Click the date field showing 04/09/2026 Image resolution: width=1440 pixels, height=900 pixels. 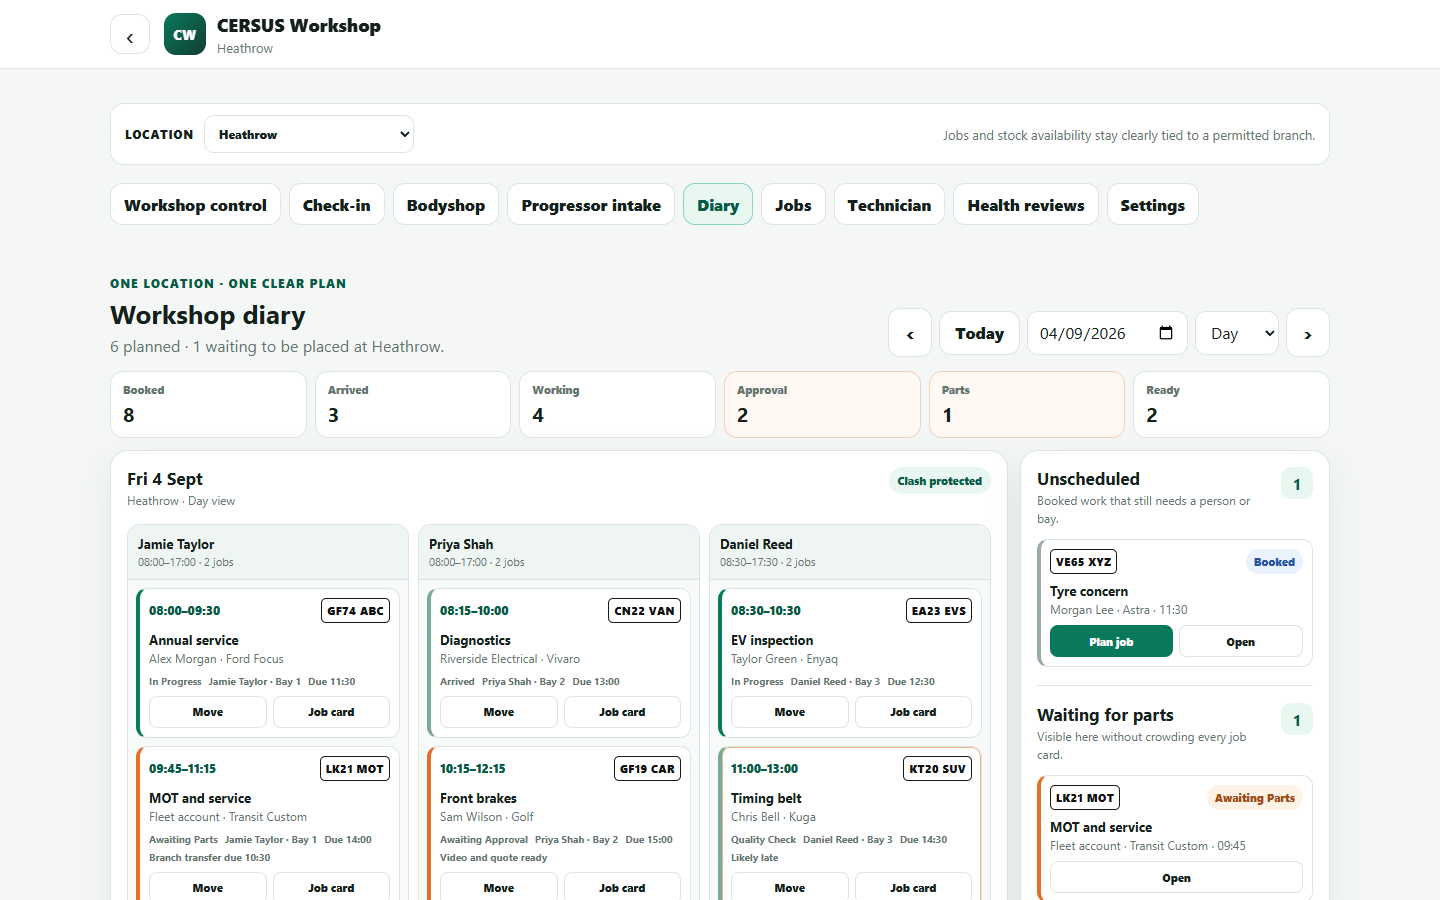1107,333
